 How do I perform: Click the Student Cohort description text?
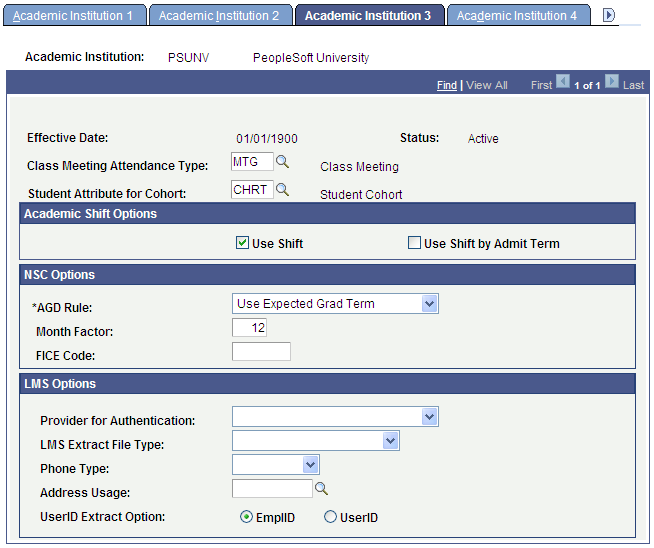pyautogui.click(x=361, y=195)
